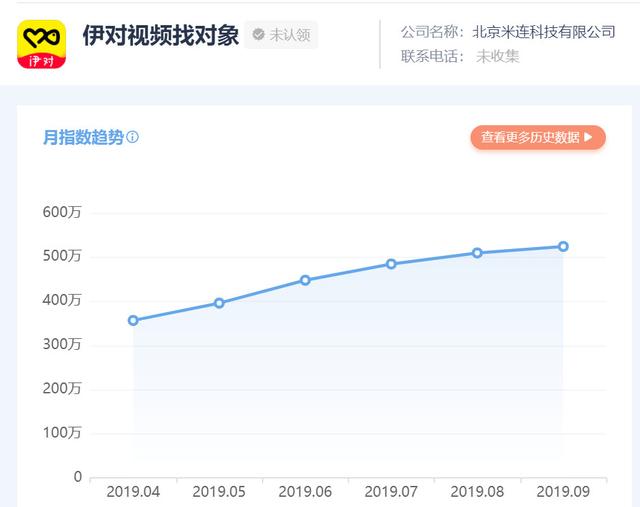
Task: Click the 2019.09 axis label
Action: coord(563,491)
